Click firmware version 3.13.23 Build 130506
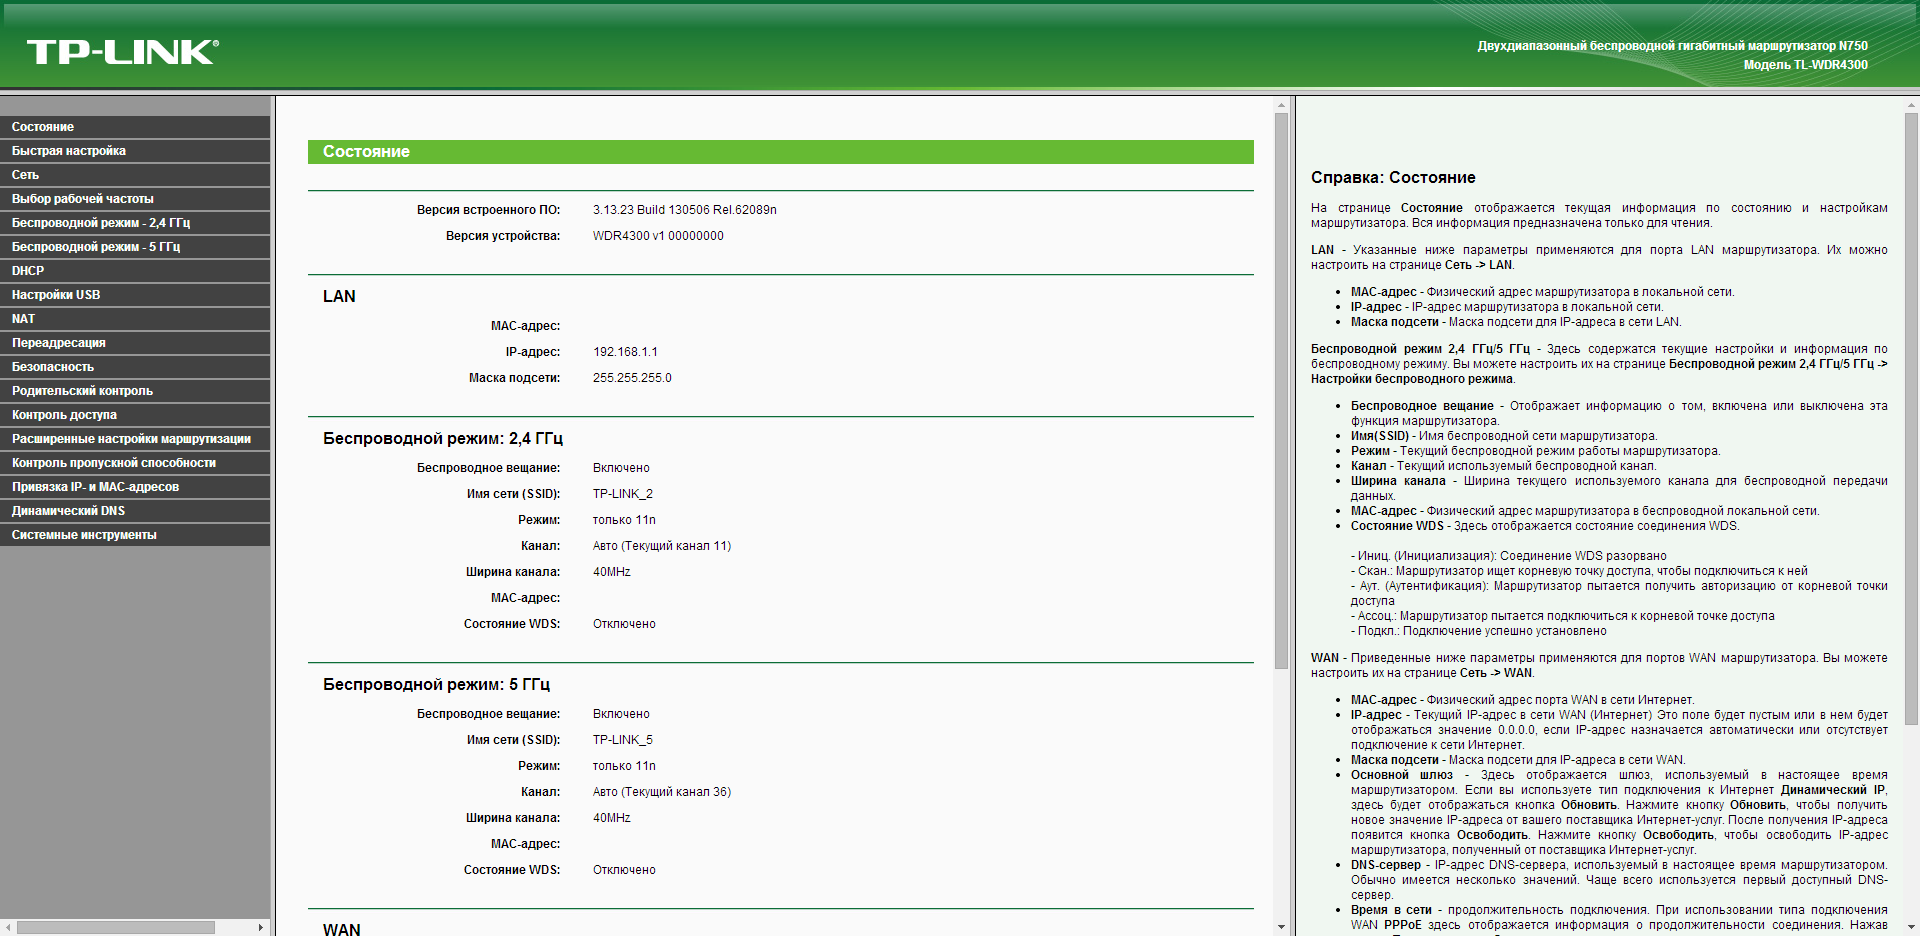Screen dimensions: 1920x936 tap(685, 210)
